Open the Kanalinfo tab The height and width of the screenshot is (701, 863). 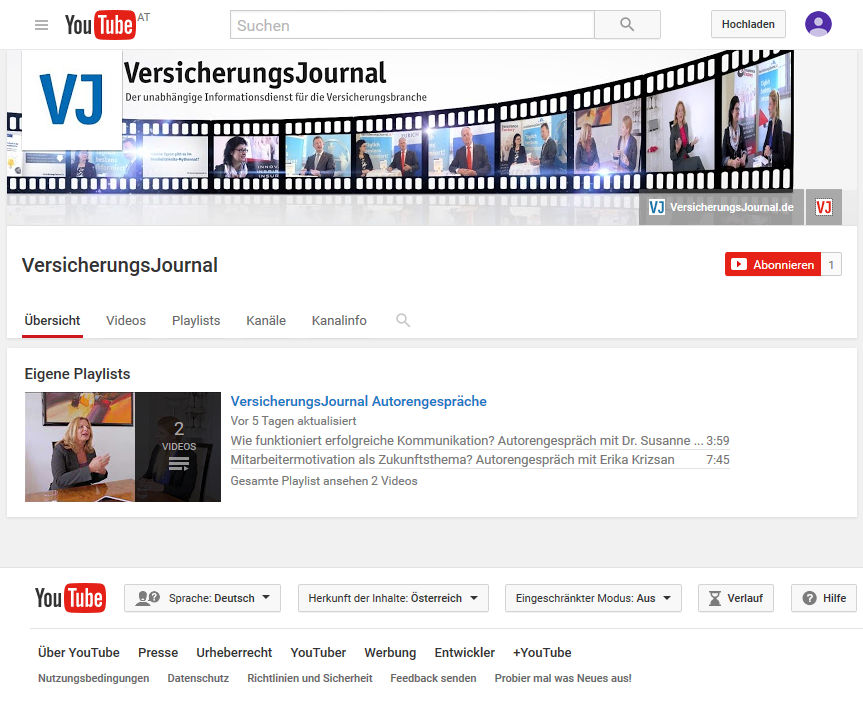click(339, 321)
